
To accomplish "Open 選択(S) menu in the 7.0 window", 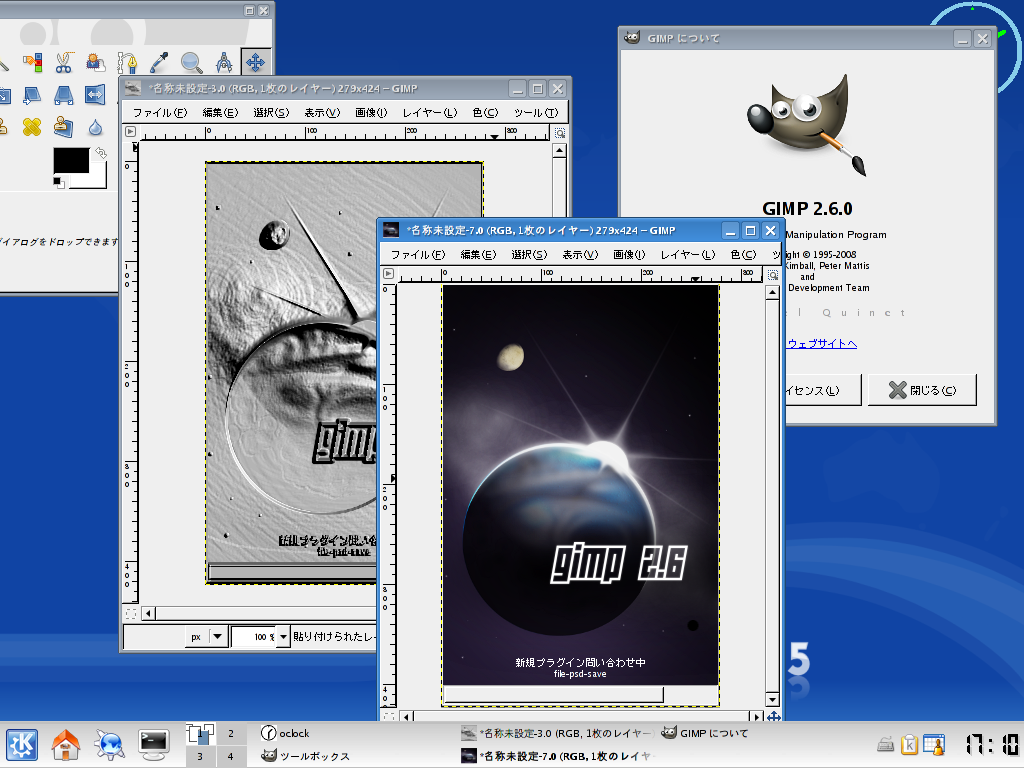I will pyautogui.click(x=529, y=255).
